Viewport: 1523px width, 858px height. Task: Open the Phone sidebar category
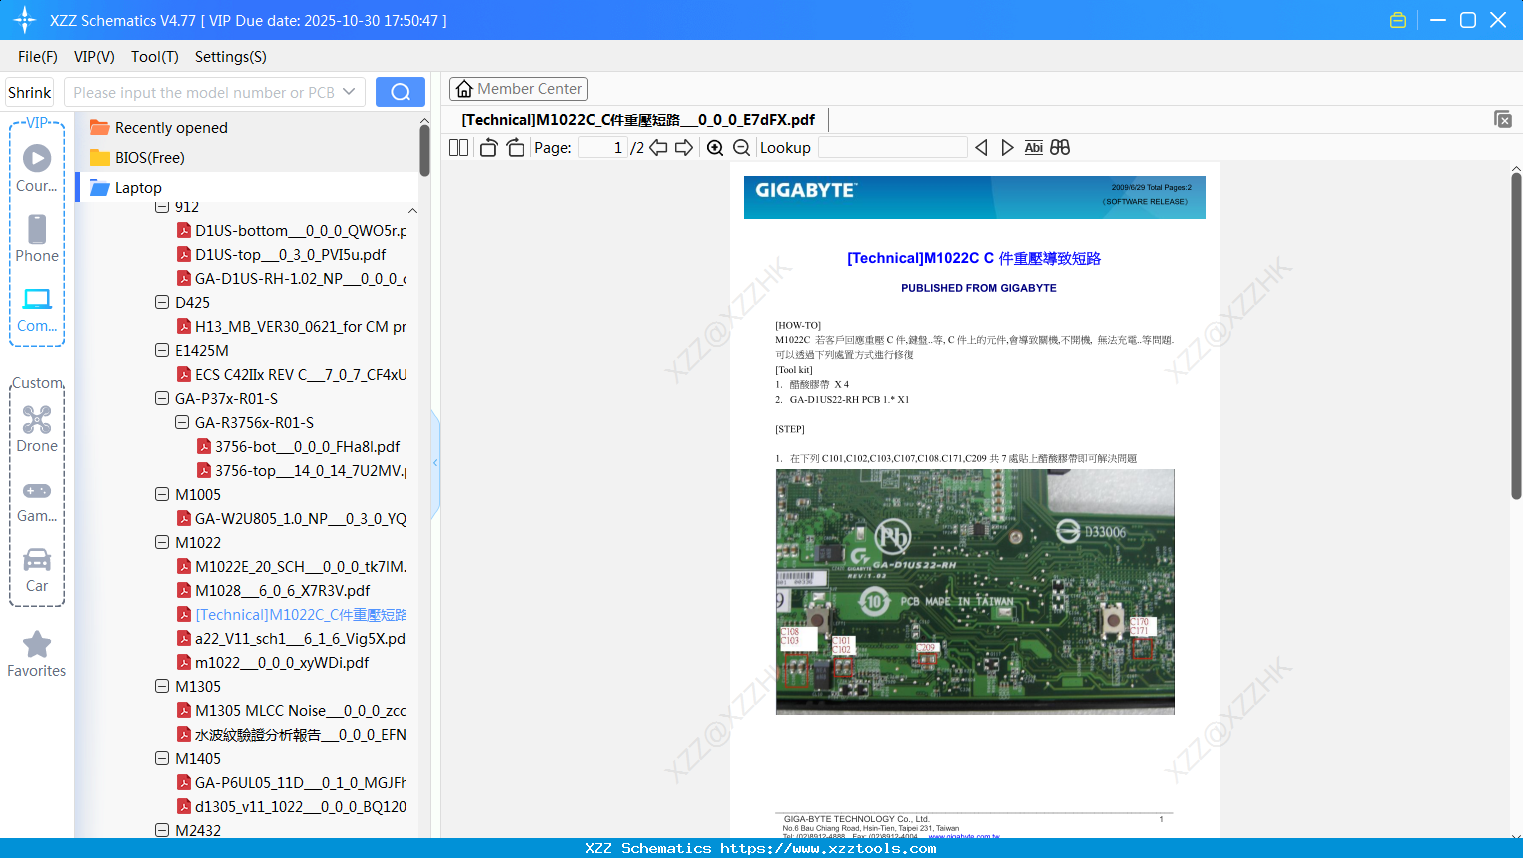(x=37, y=238)
